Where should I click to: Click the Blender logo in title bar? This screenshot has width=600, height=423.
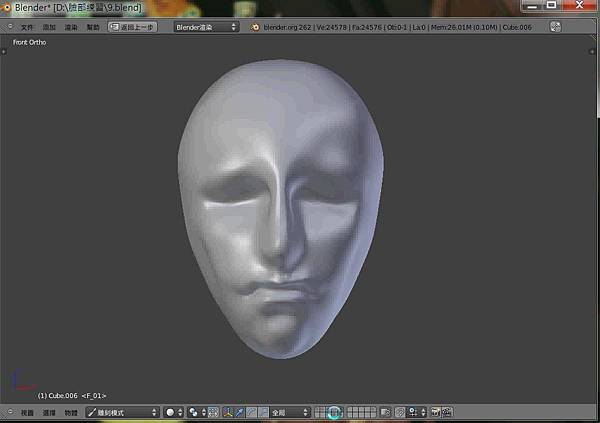[7, 8]
